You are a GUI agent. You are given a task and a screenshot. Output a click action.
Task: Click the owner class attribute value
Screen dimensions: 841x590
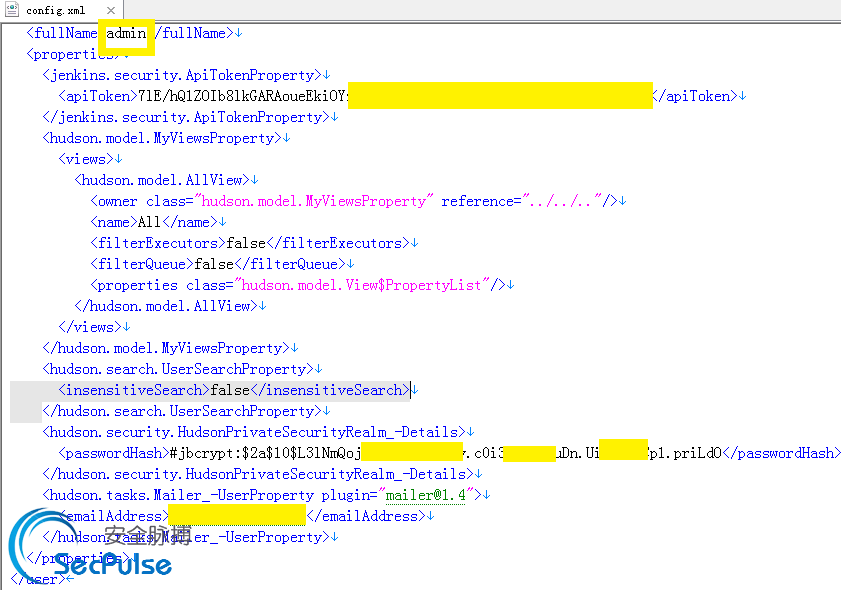[314, 201]
